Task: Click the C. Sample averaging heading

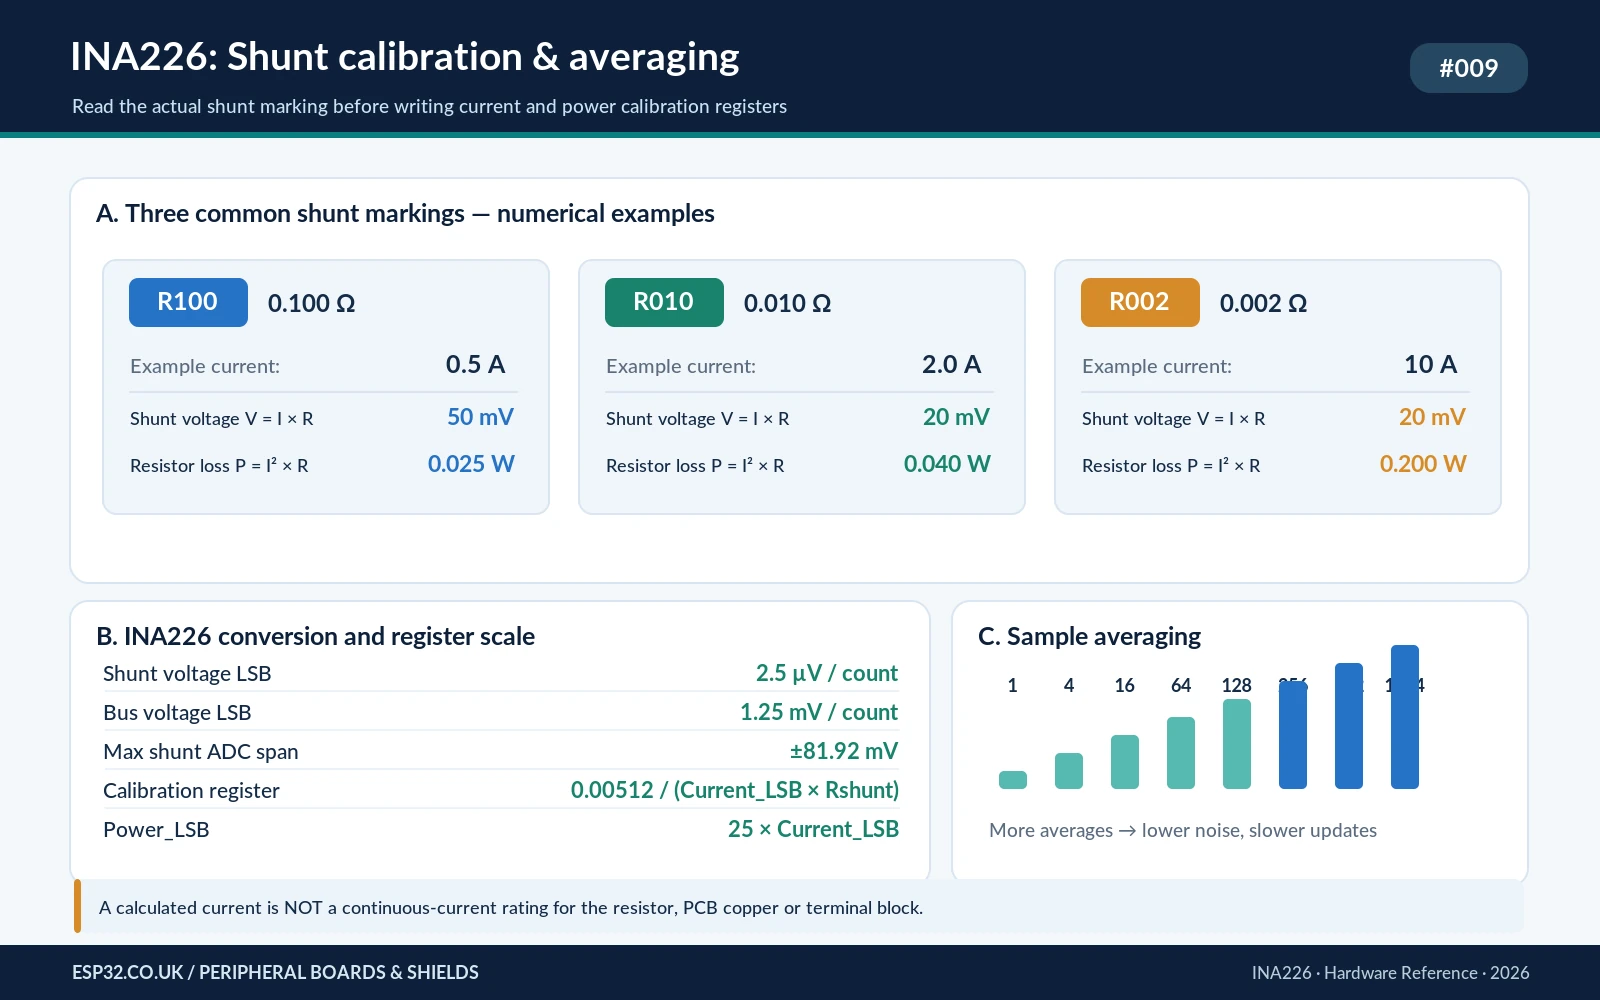Action: click(1089, 636)
